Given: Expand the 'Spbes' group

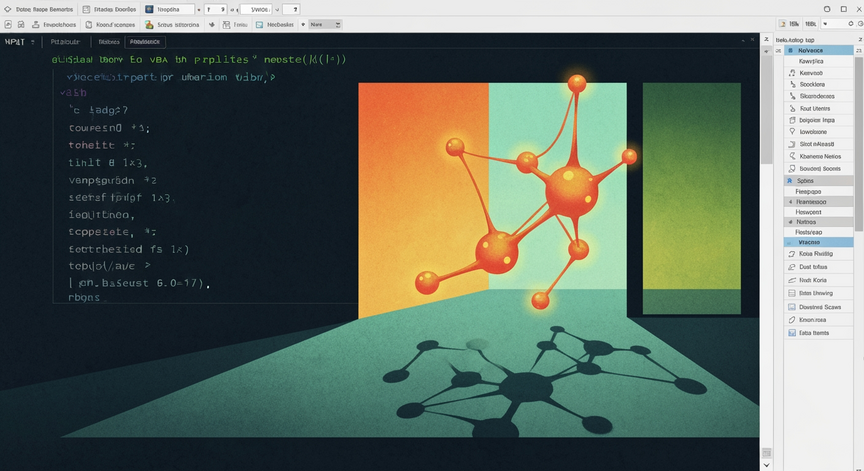Looking at the screenshot, I should [790, 181].
